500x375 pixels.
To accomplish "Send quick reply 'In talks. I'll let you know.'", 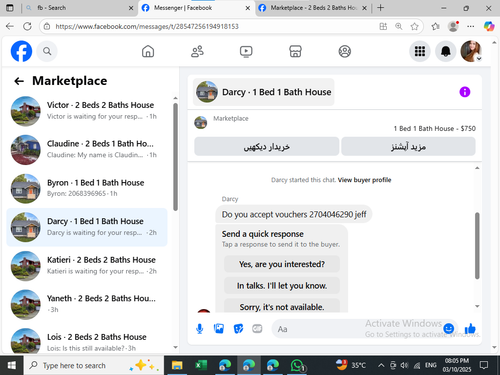I will [x=282, y=286].
